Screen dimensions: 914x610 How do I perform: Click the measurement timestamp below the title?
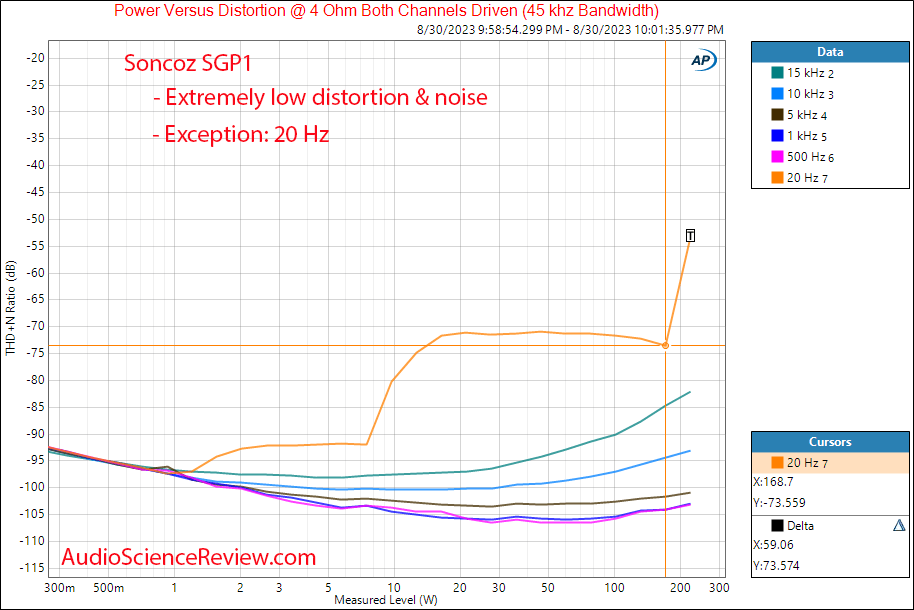(x=570, y=29)
